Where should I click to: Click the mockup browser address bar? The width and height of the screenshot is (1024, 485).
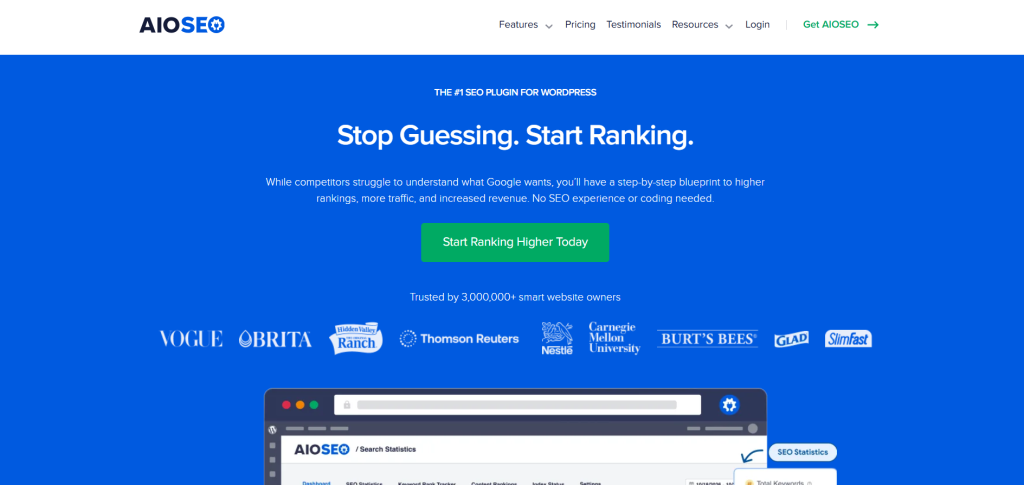(x=517, y=405)
